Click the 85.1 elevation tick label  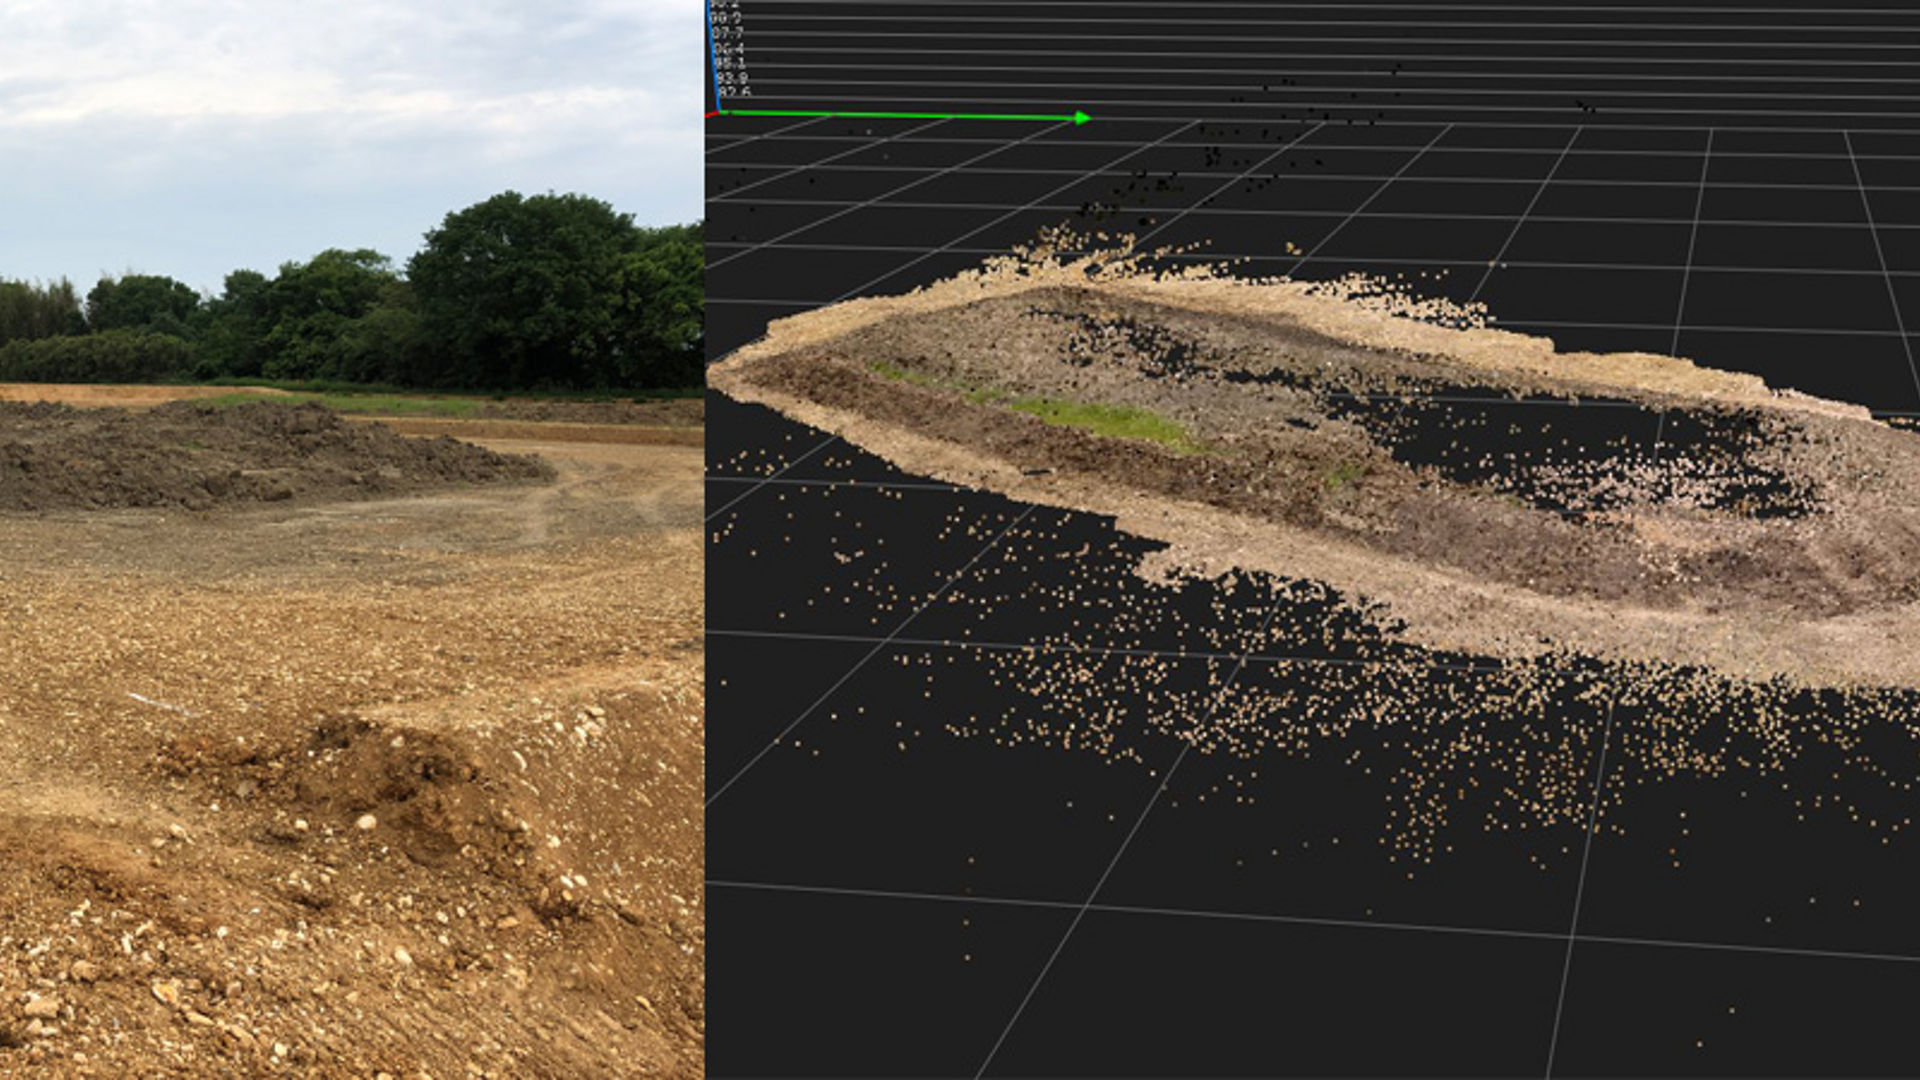pyautogui.click(x=730, y=63)
